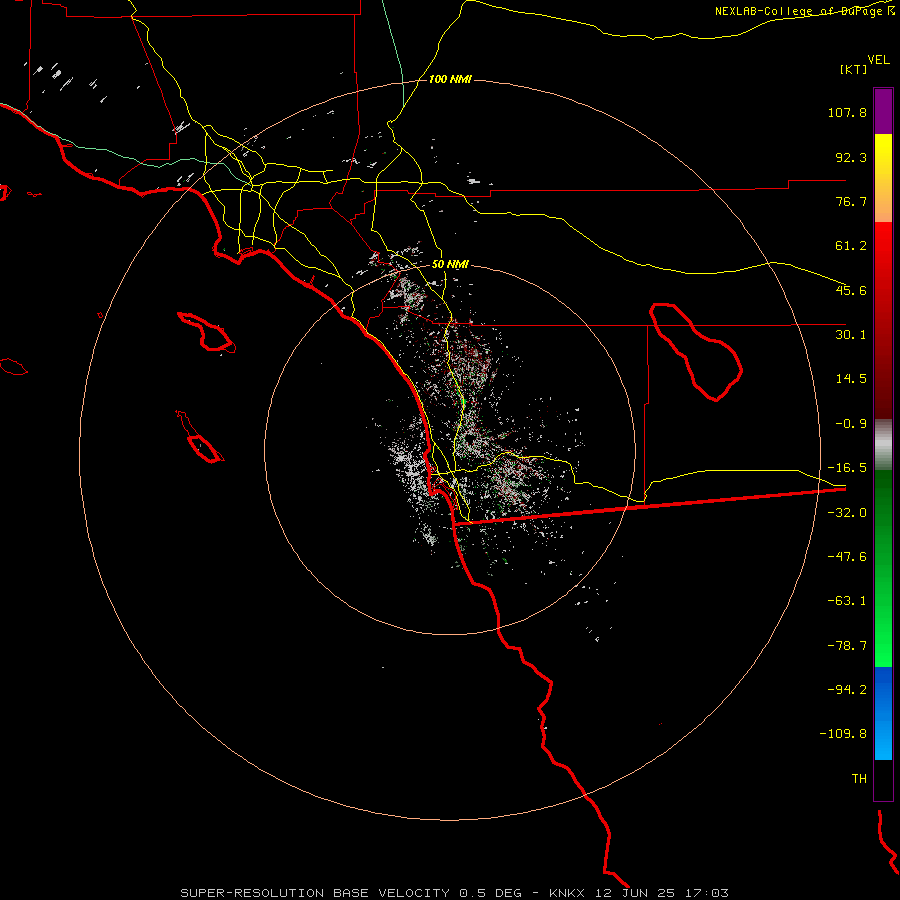Click the VEL legend title
900x900 pixels.
pos(878,59)
